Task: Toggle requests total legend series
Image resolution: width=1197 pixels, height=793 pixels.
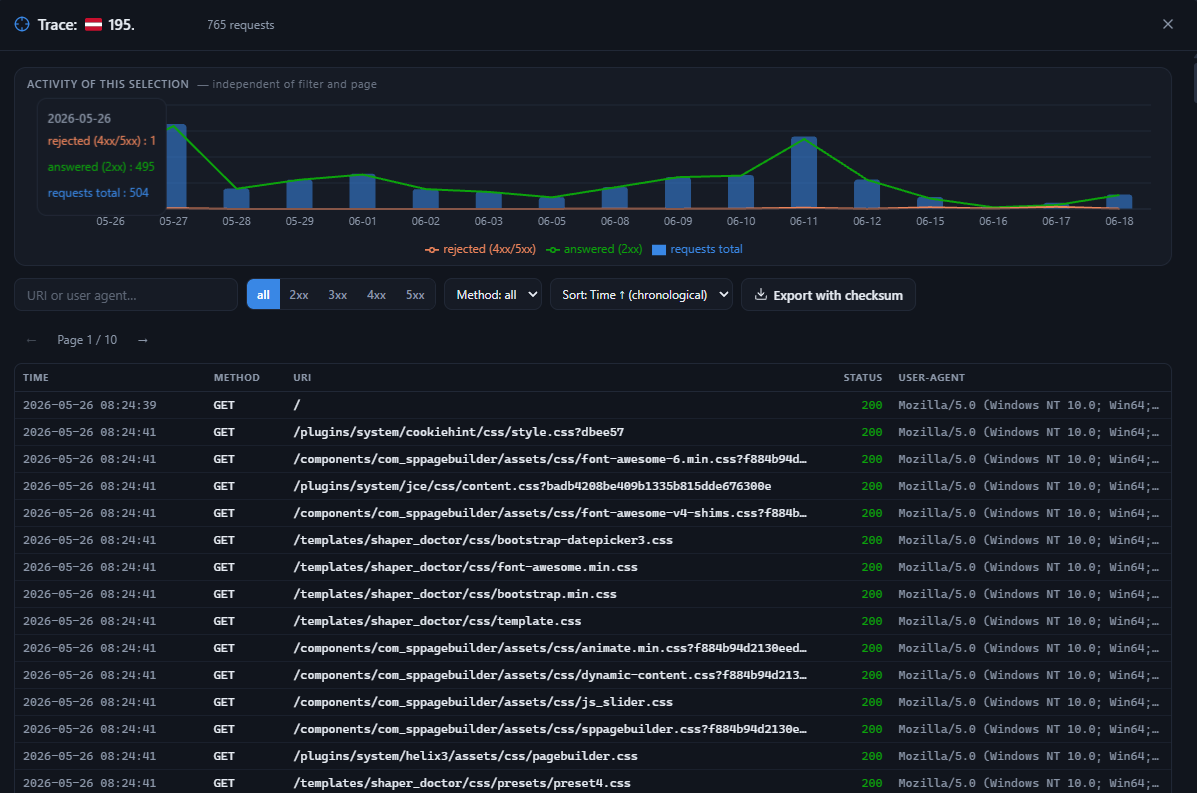Action: click(x=698, y=250)
